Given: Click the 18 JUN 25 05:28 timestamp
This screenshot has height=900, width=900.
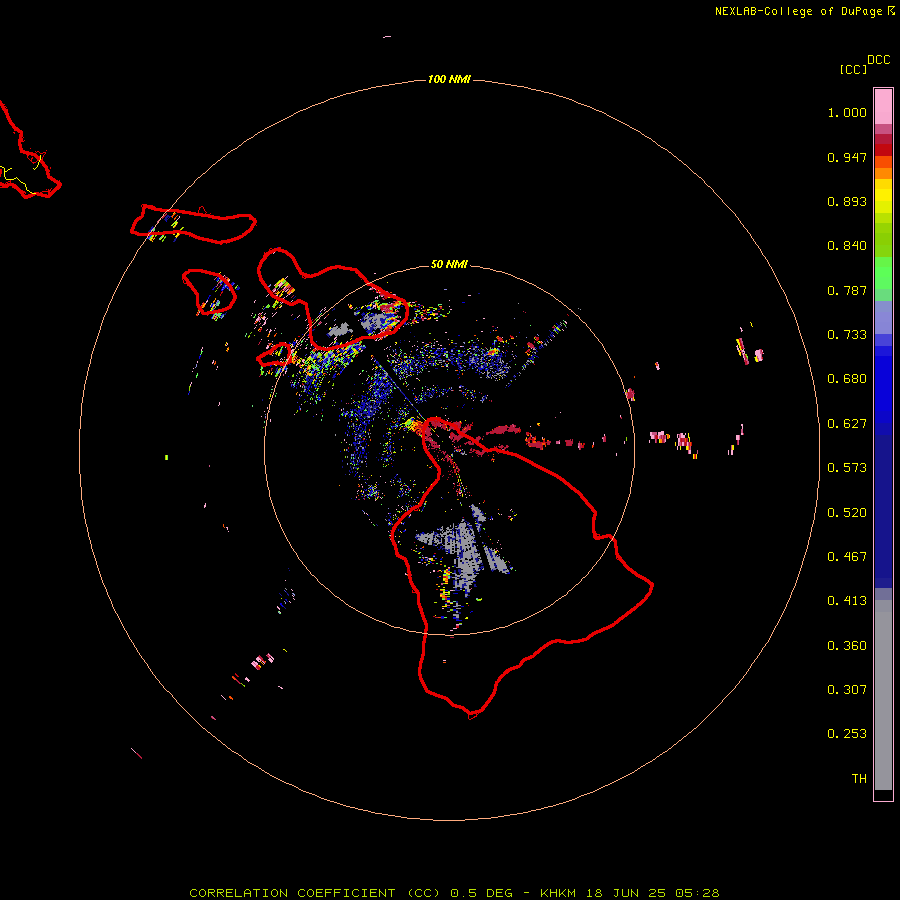Looking at the screenshot, I should [x=653, y=893].
